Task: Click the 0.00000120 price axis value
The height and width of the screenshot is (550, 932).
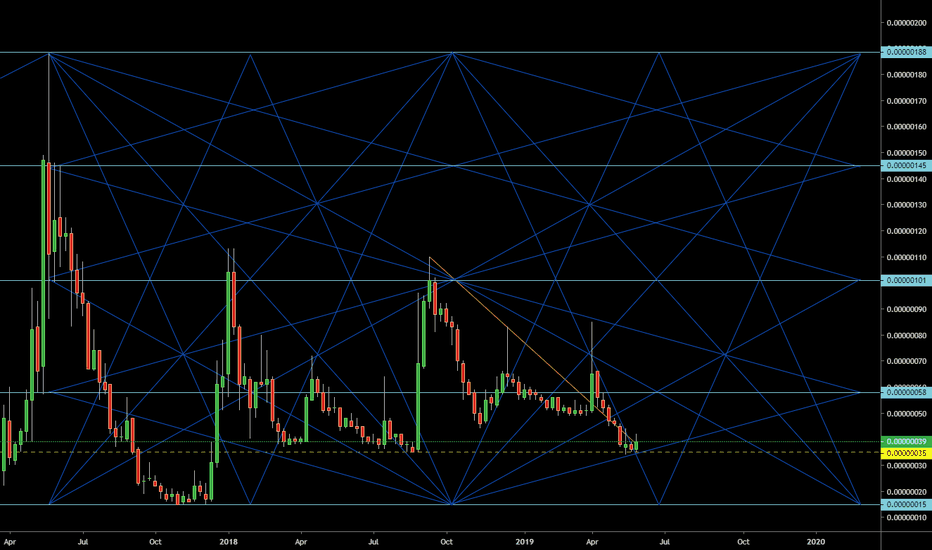Action: 906,231
